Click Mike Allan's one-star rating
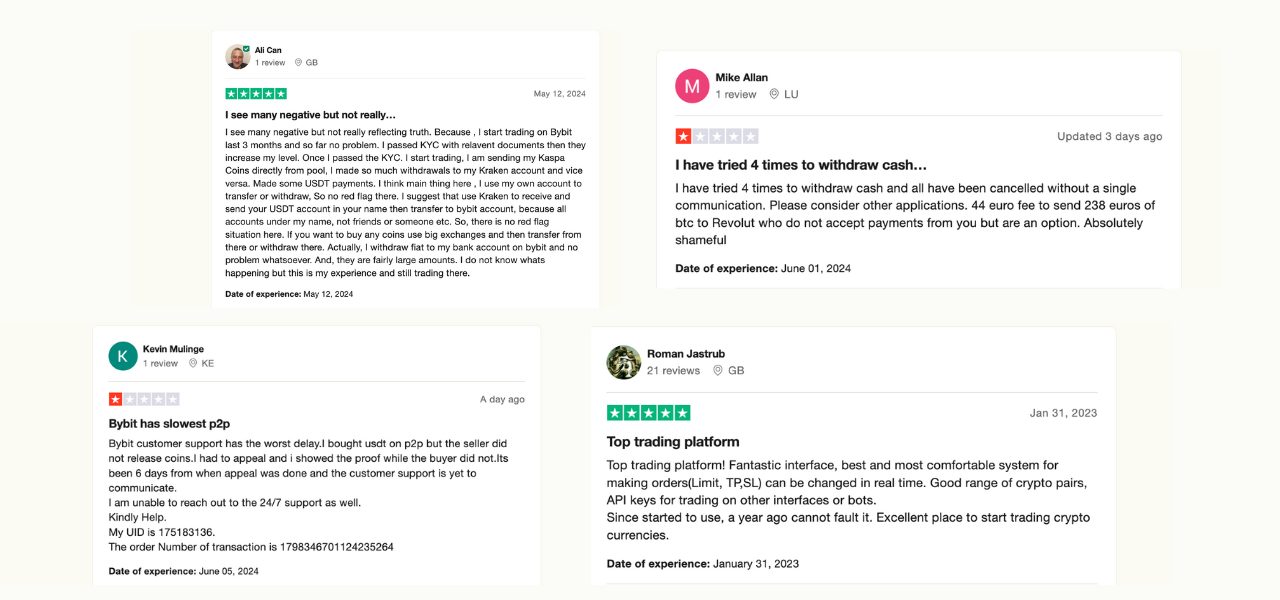This screenshot has height=600, width=1280. pyautogui.click(x=716, y=136)
